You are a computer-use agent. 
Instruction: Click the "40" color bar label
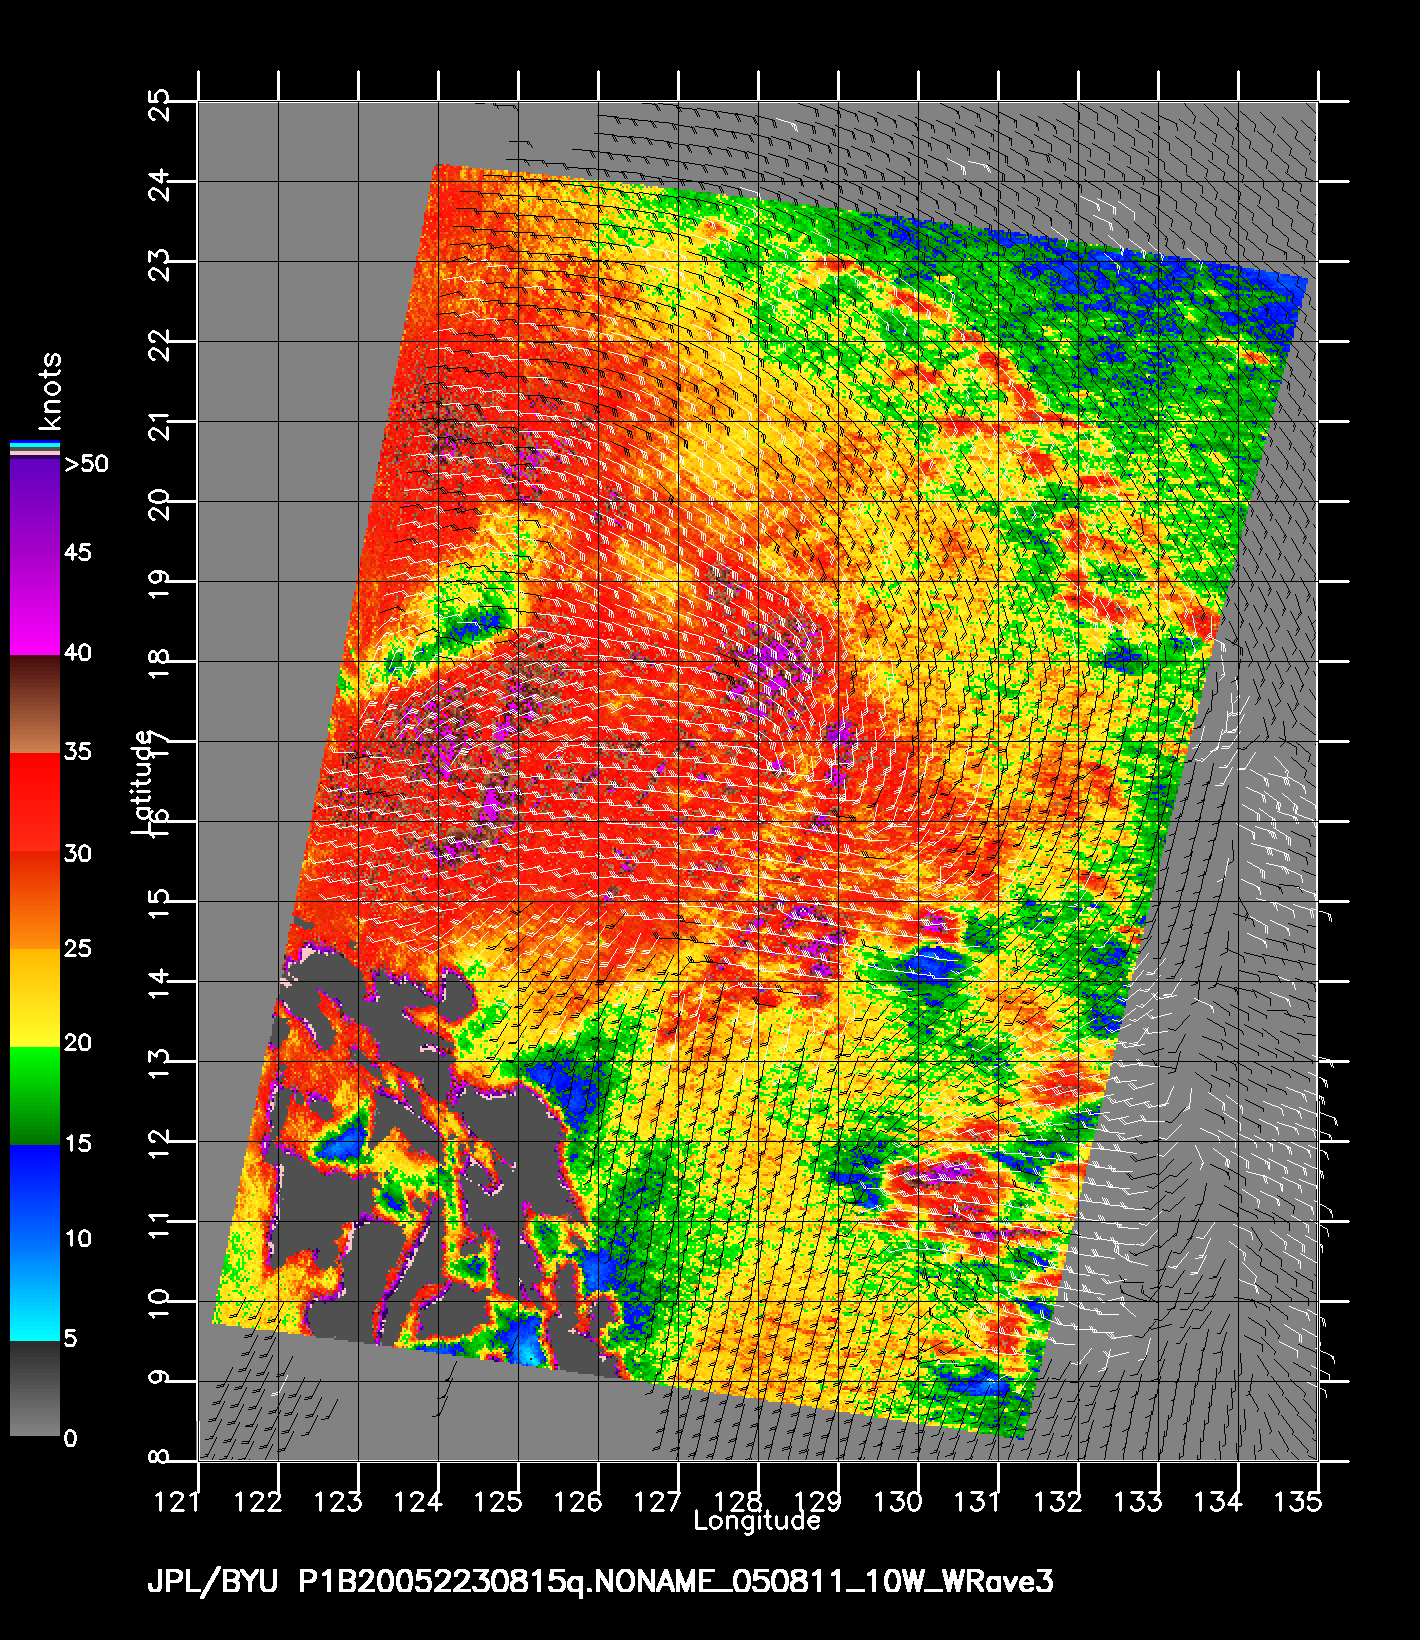click(78, 653)
